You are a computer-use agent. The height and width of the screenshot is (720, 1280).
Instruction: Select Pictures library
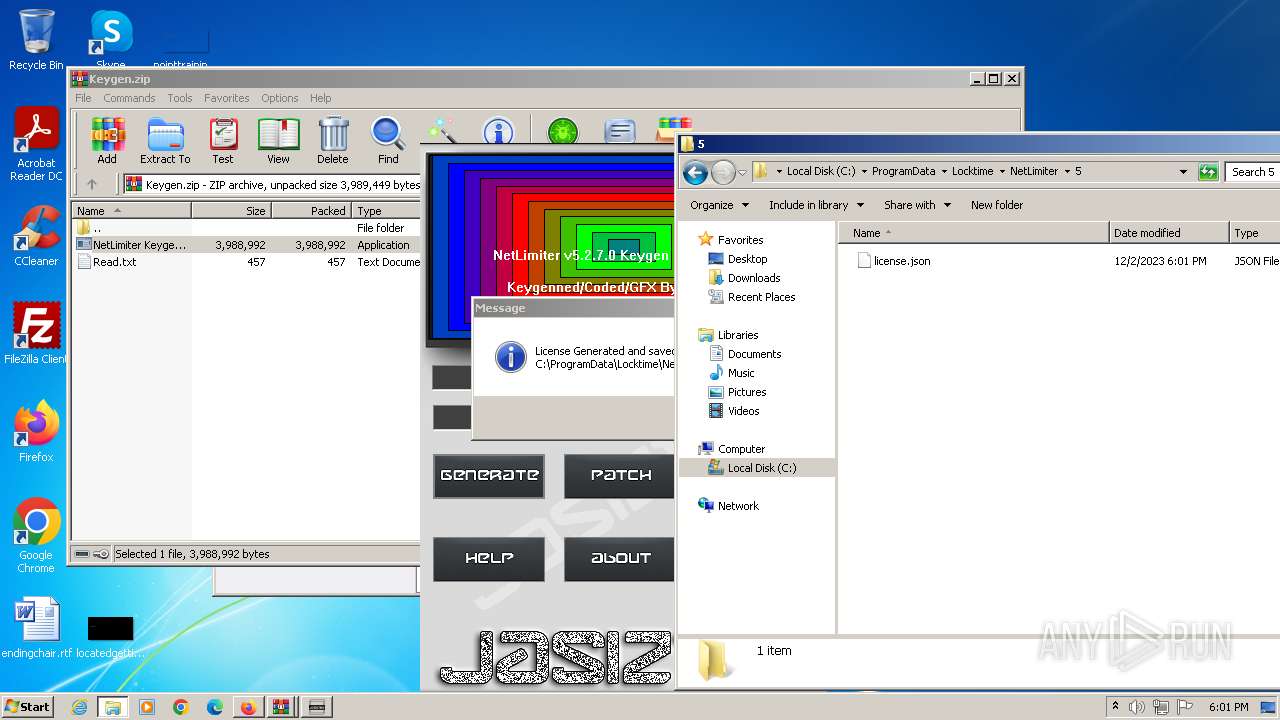tap(747, 392)
